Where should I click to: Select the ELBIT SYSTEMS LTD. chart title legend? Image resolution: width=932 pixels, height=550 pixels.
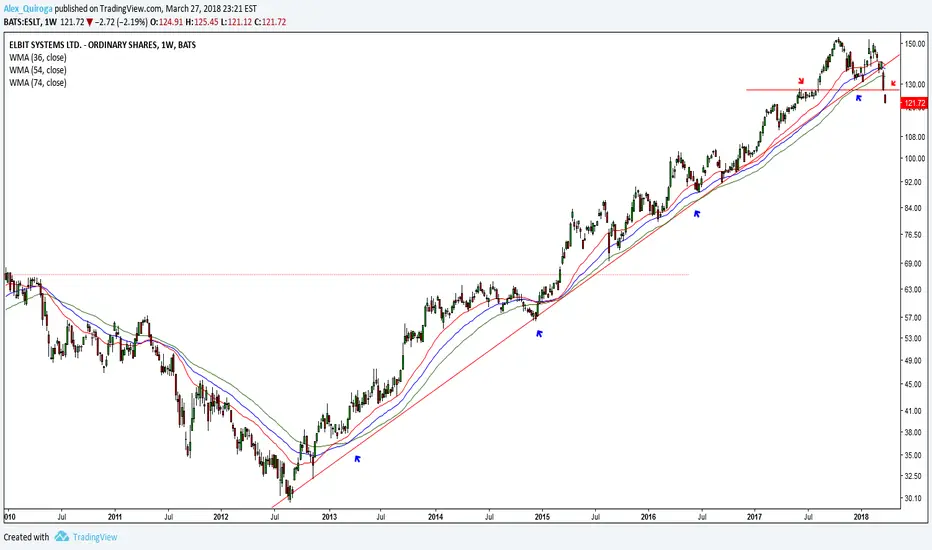pyautogui.click(x=102, y=45)
